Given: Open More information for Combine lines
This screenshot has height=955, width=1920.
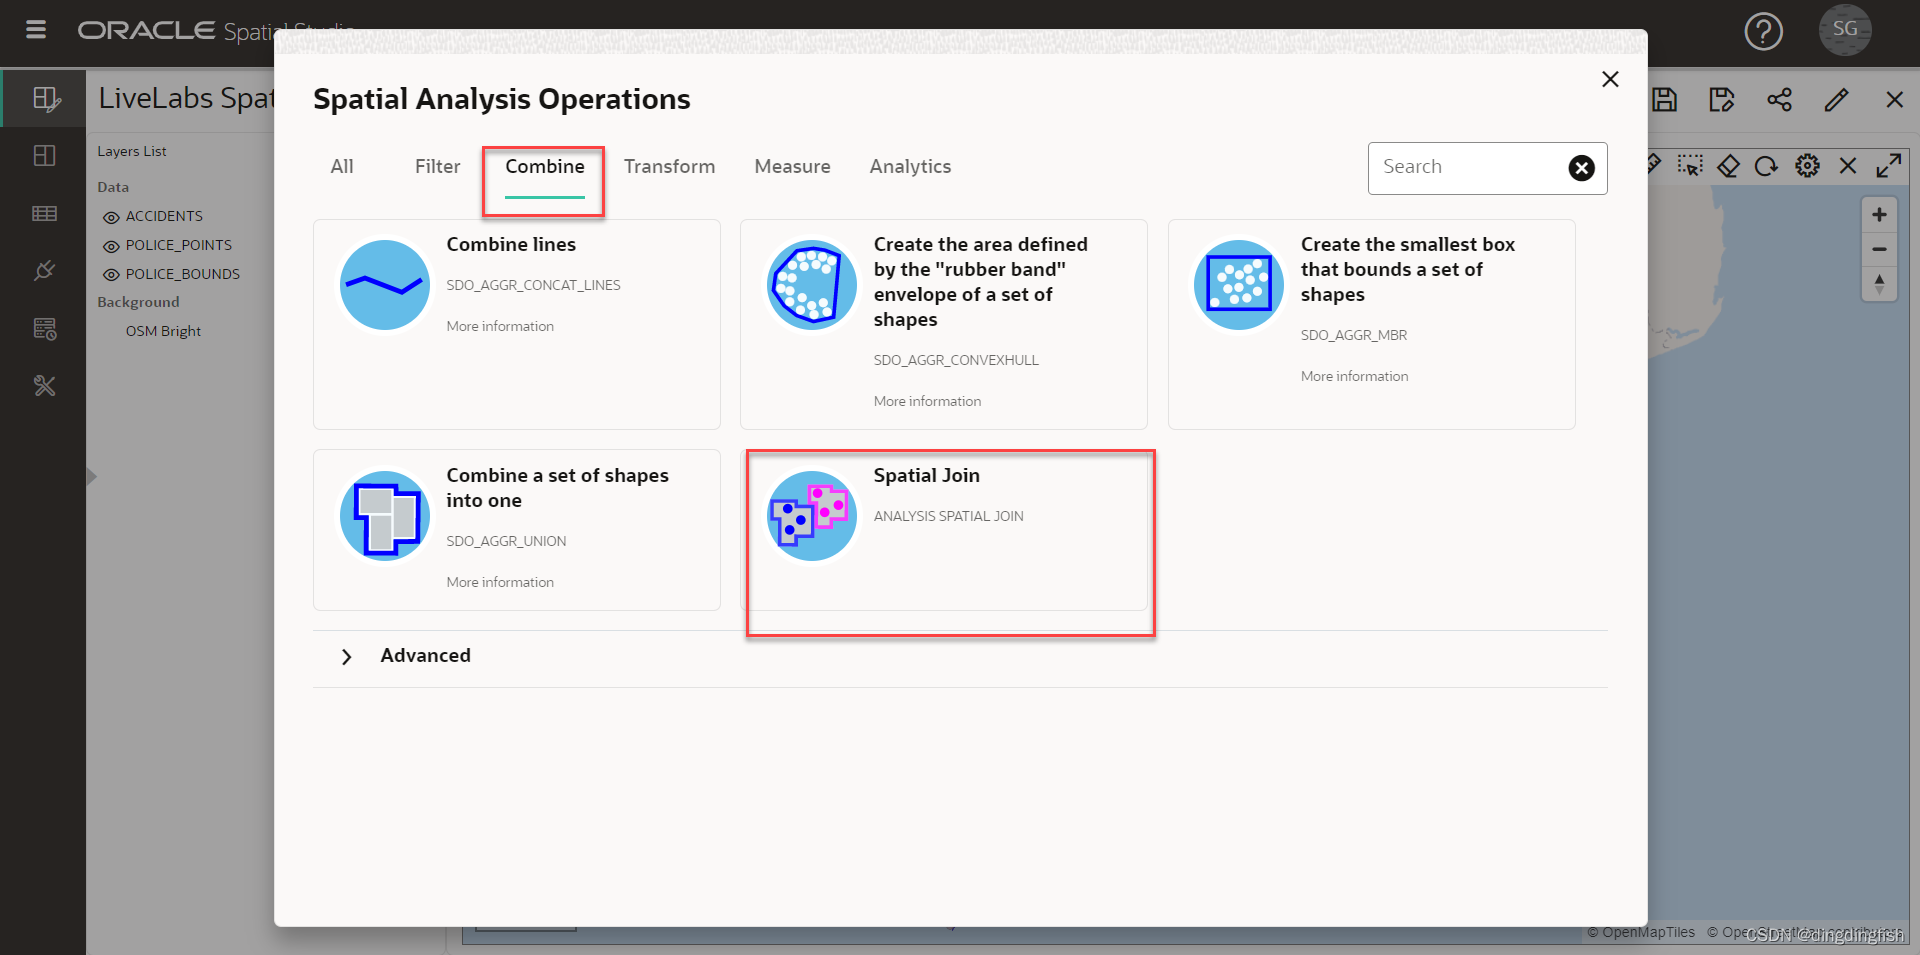Looking at the screenshot, I should tap(500, 327).
